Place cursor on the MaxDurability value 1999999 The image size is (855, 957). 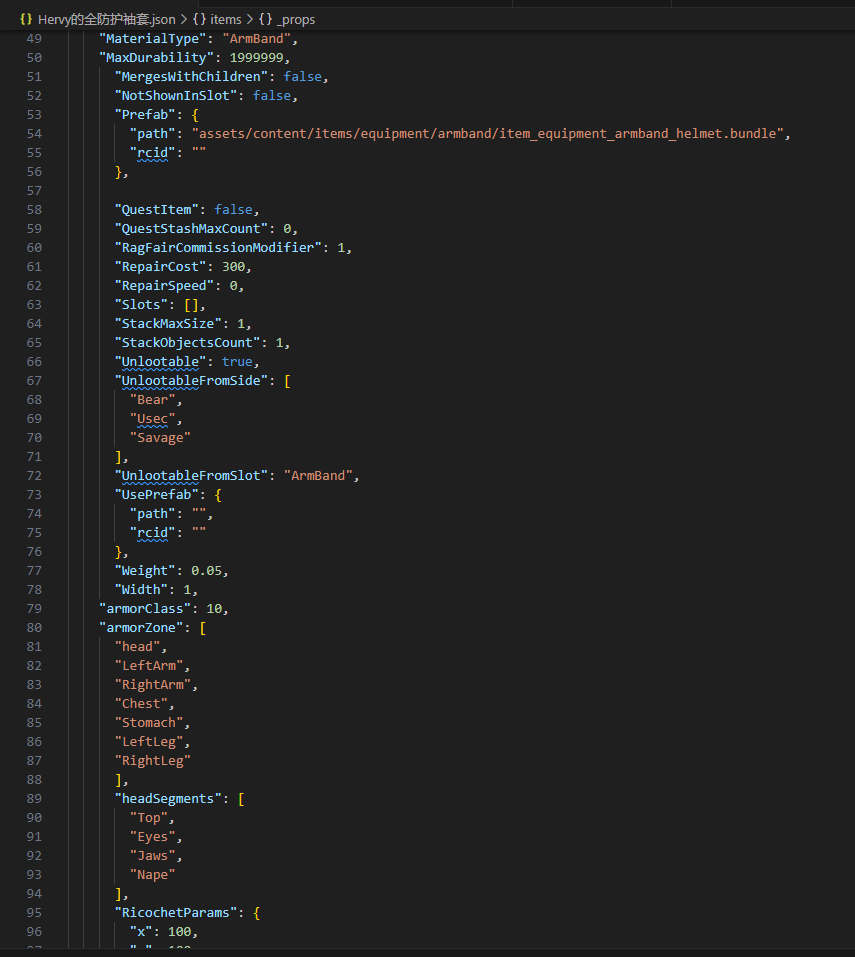259,57
